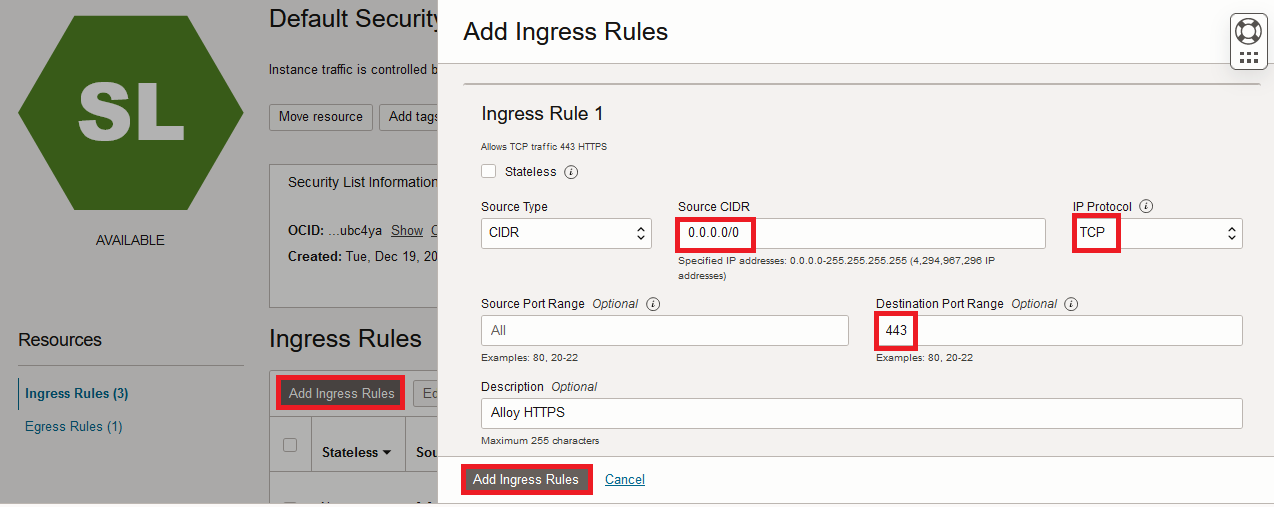
Task: Expand the IP Protocol dropdown
Action: 1157,234
